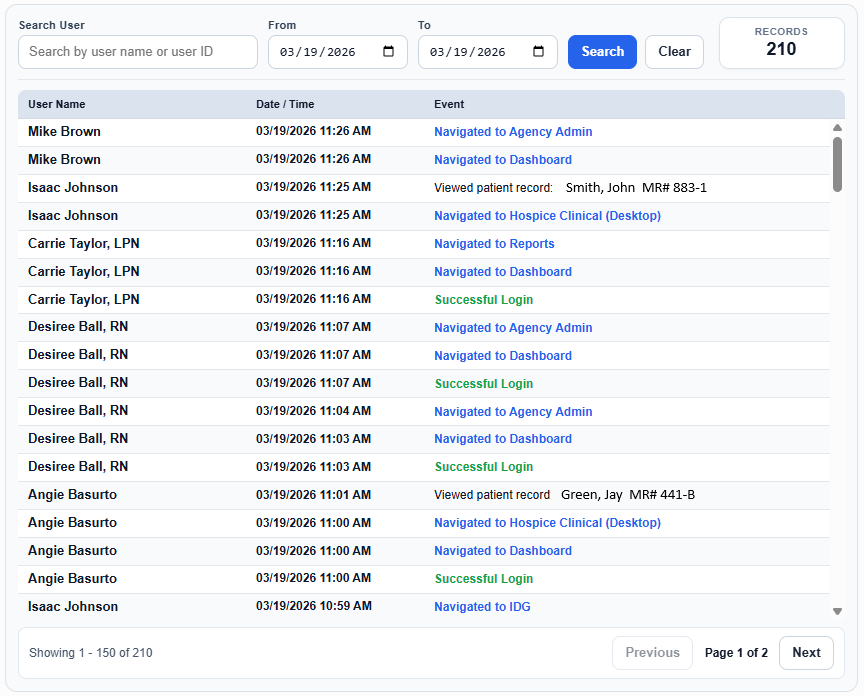
Task: Click the Event column header
Action: point(449,104)
